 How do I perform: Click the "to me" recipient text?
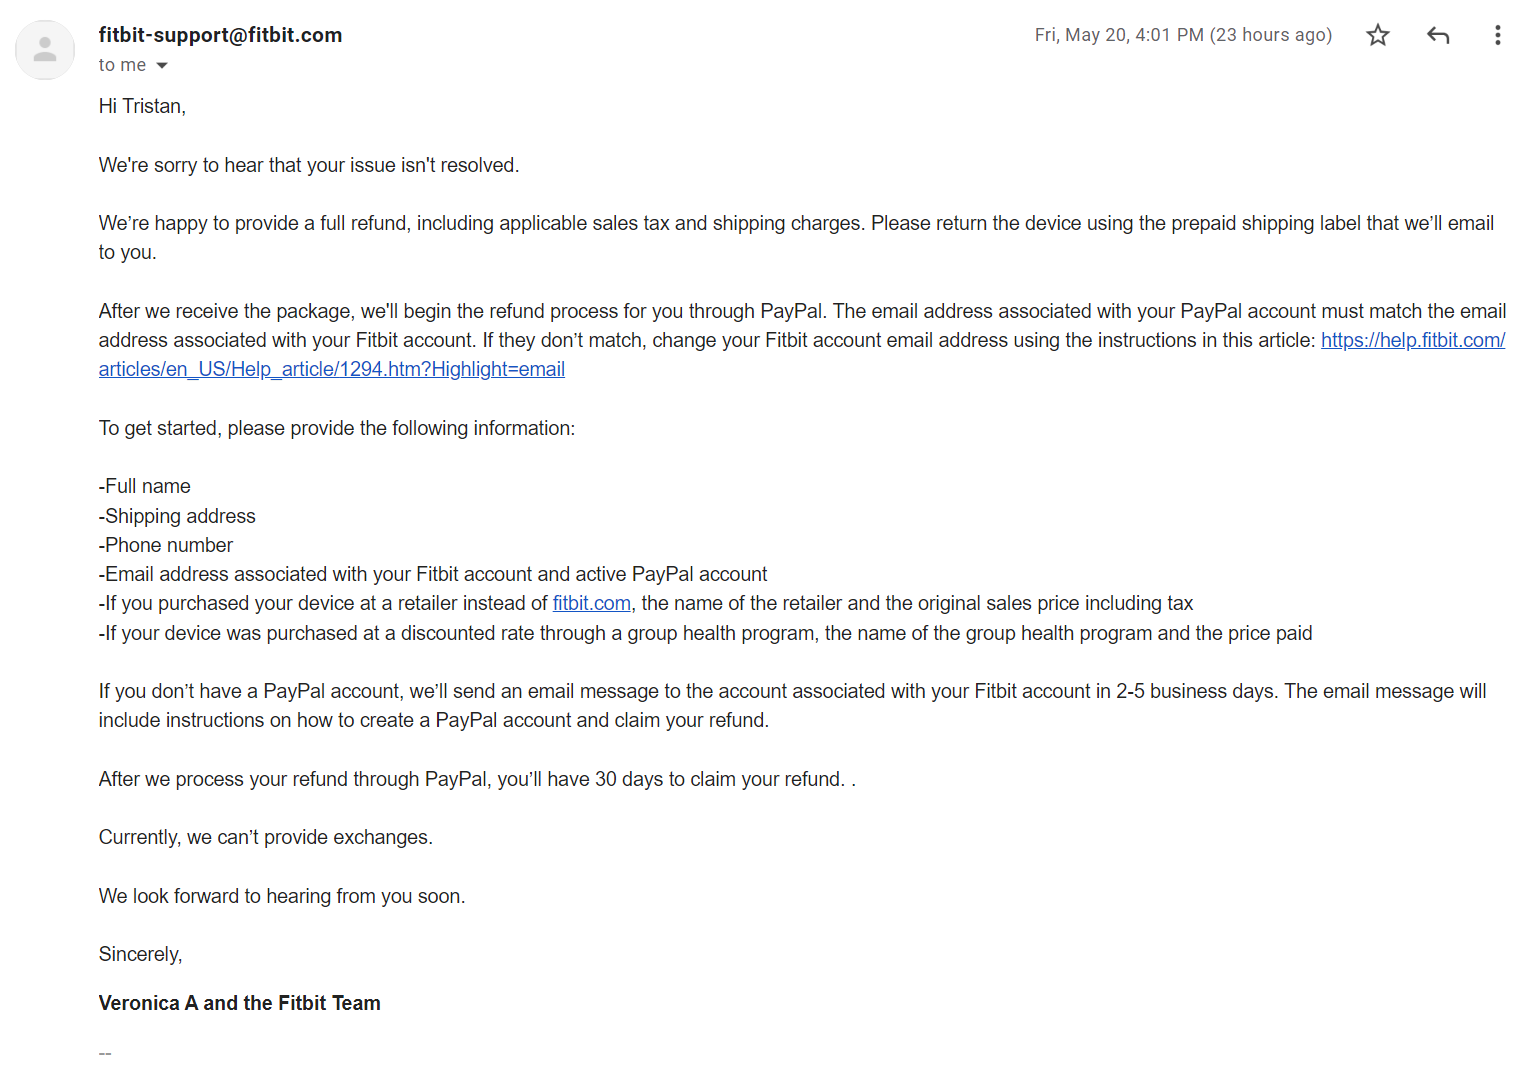122,65
